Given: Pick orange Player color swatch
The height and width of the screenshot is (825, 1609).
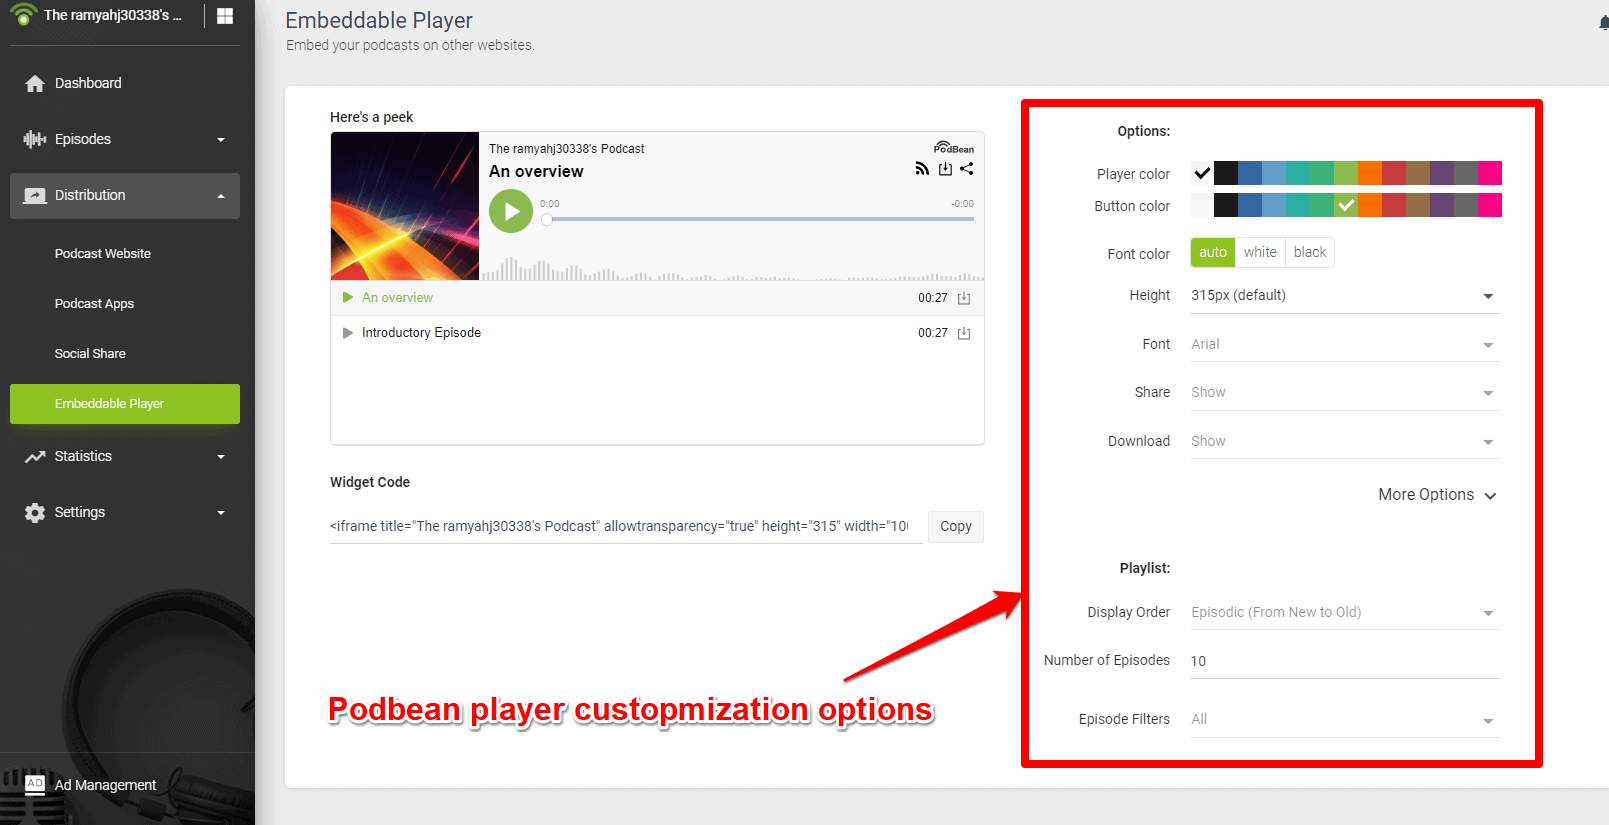Looking at the screenshot, I should click(1370, 173).
